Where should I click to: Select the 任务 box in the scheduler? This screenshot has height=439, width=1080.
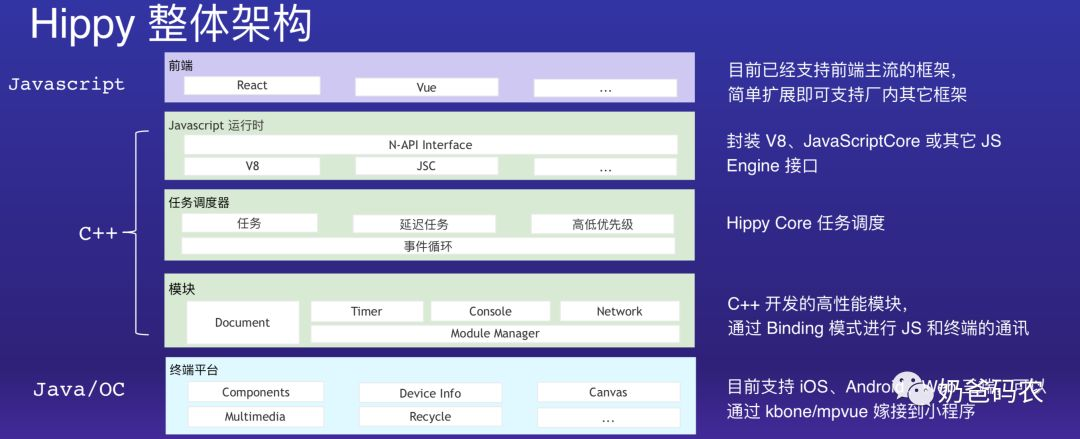[x=249, y=223]
